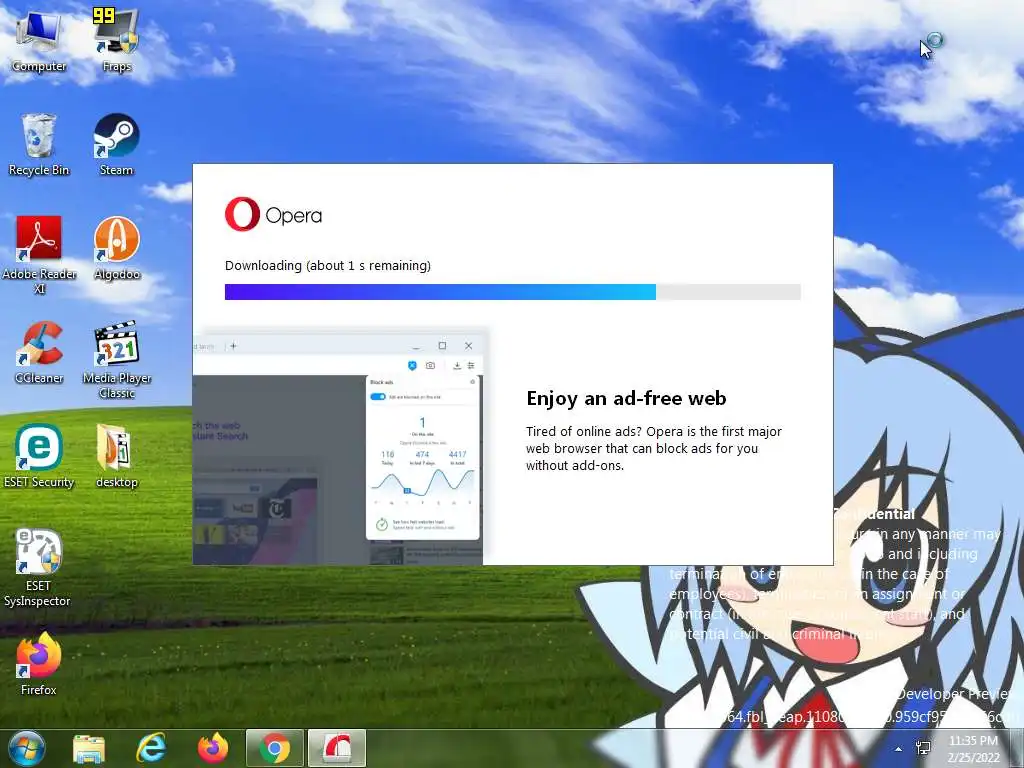Open Media Player Classic shortcut
The image size is (1024, 768).
[x=116, y=359]
